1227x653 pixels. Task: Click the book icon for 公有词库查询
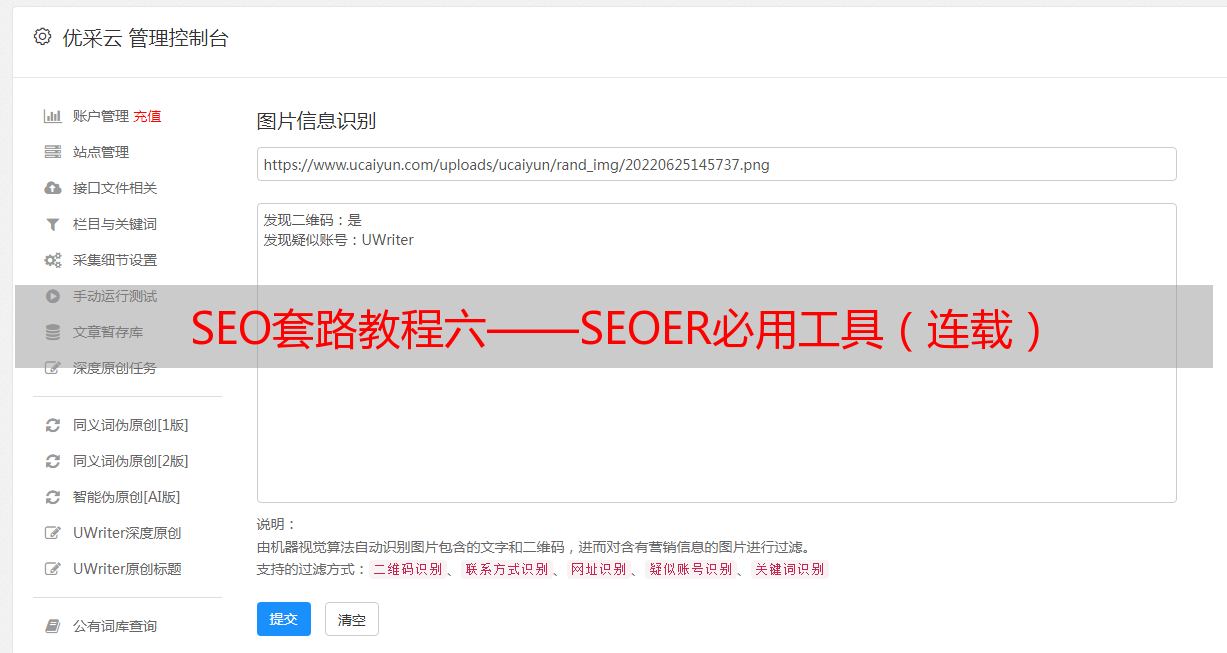pos(53,626)
